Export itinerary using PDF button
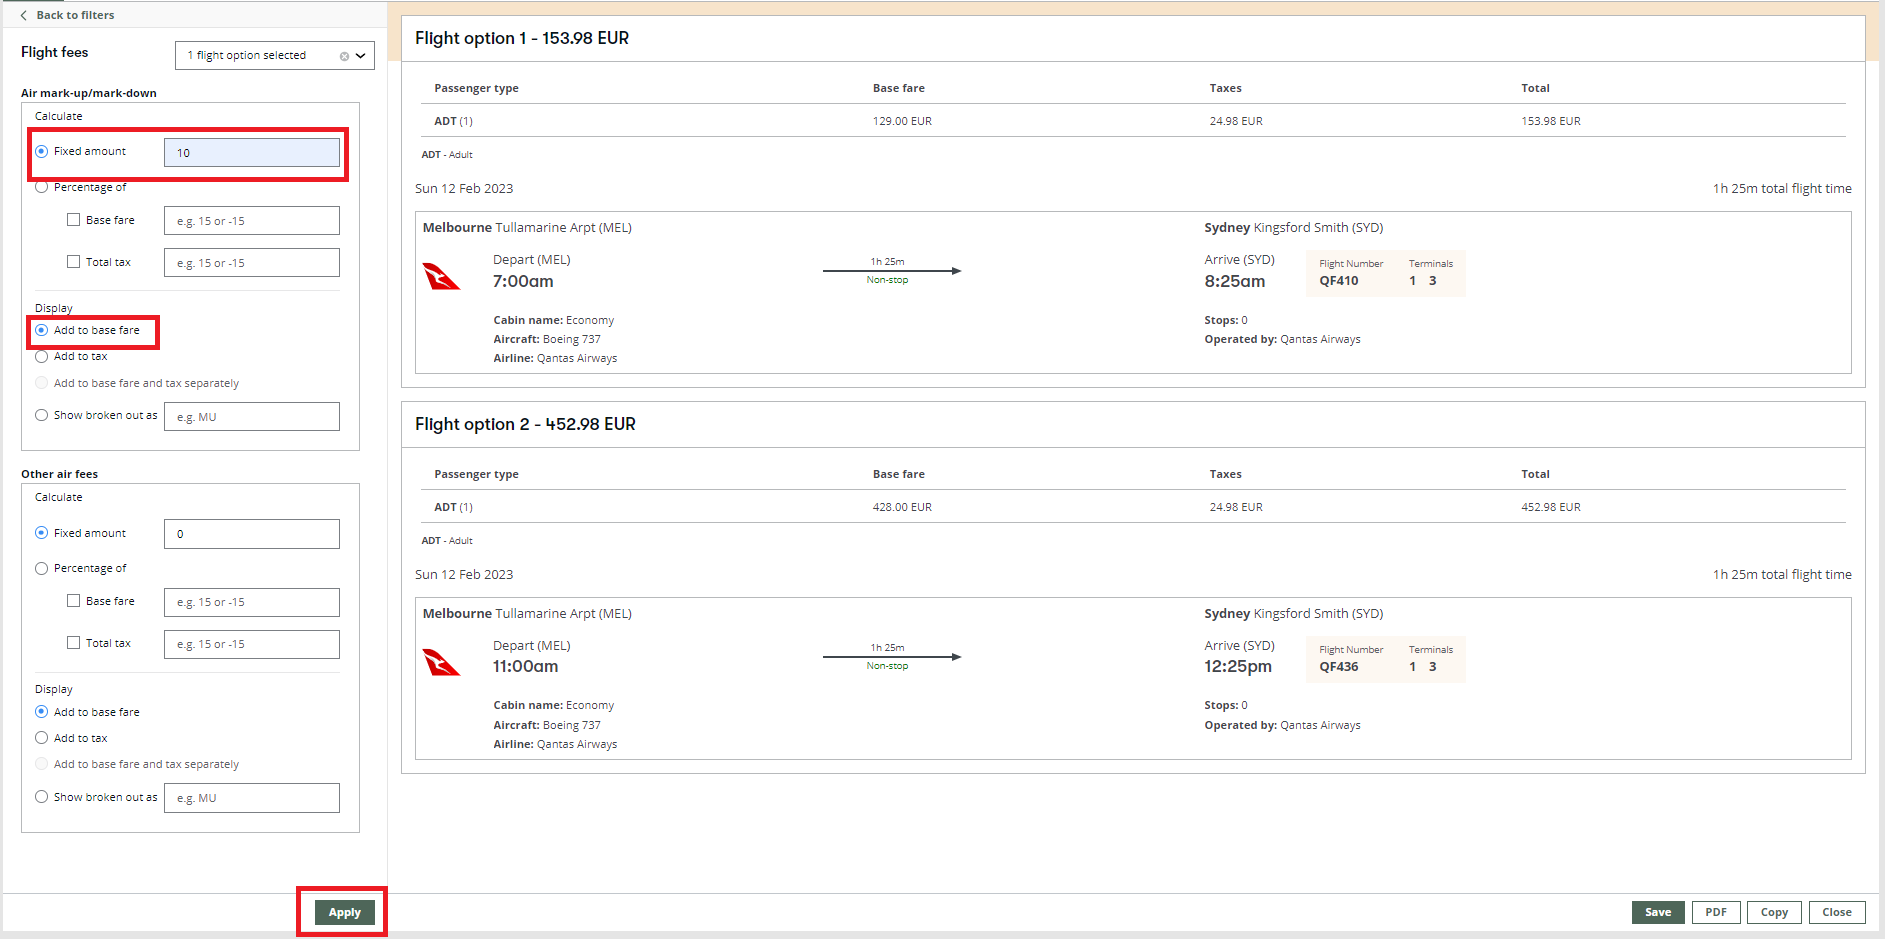Image resolution: width=1885 pixels, height=939 pixels. coord(1715,912)
